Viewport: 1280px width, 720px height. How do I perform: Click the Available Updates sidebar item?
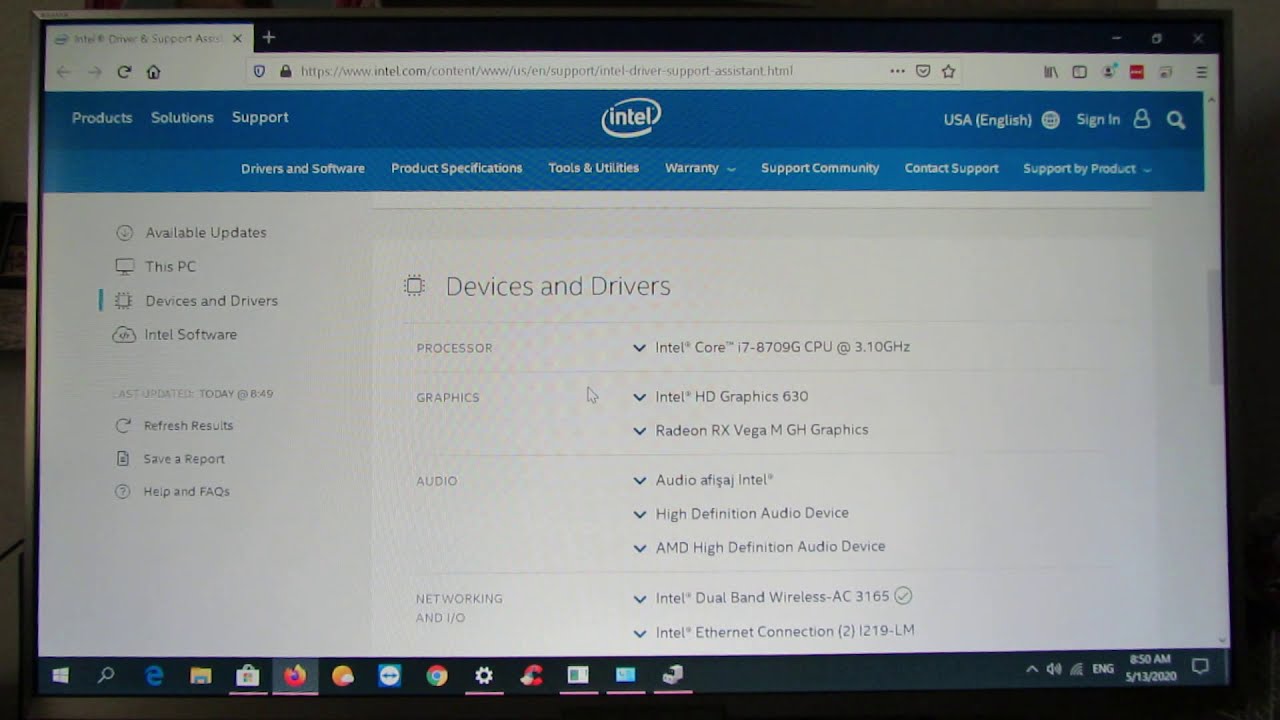(x=191, y=232)
